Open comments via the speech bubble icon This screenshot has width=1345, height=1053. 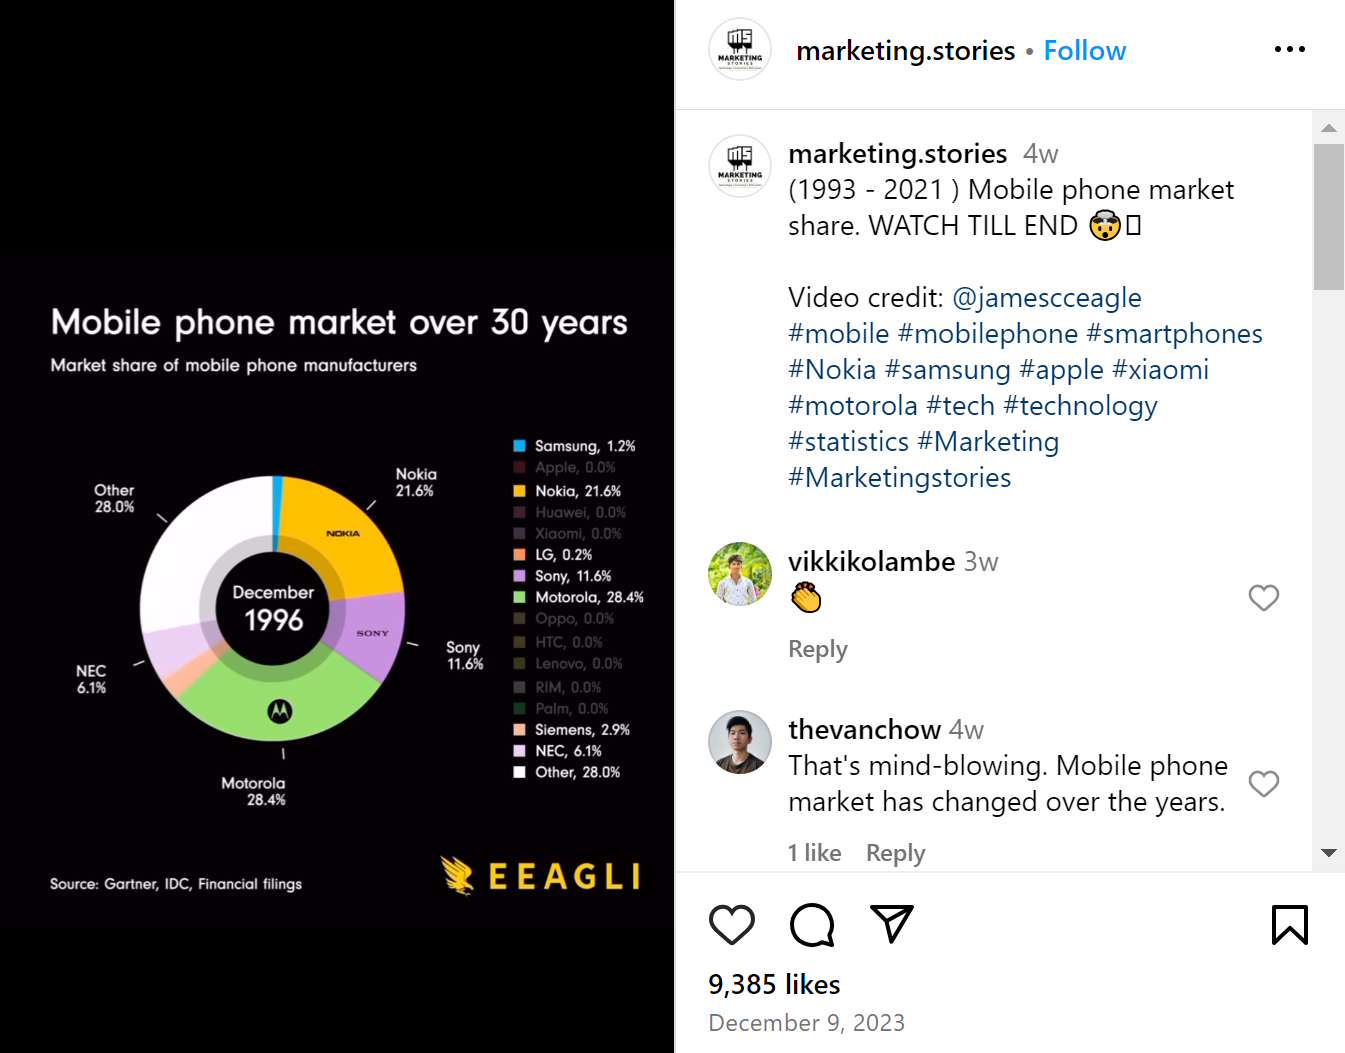(811, 925)
